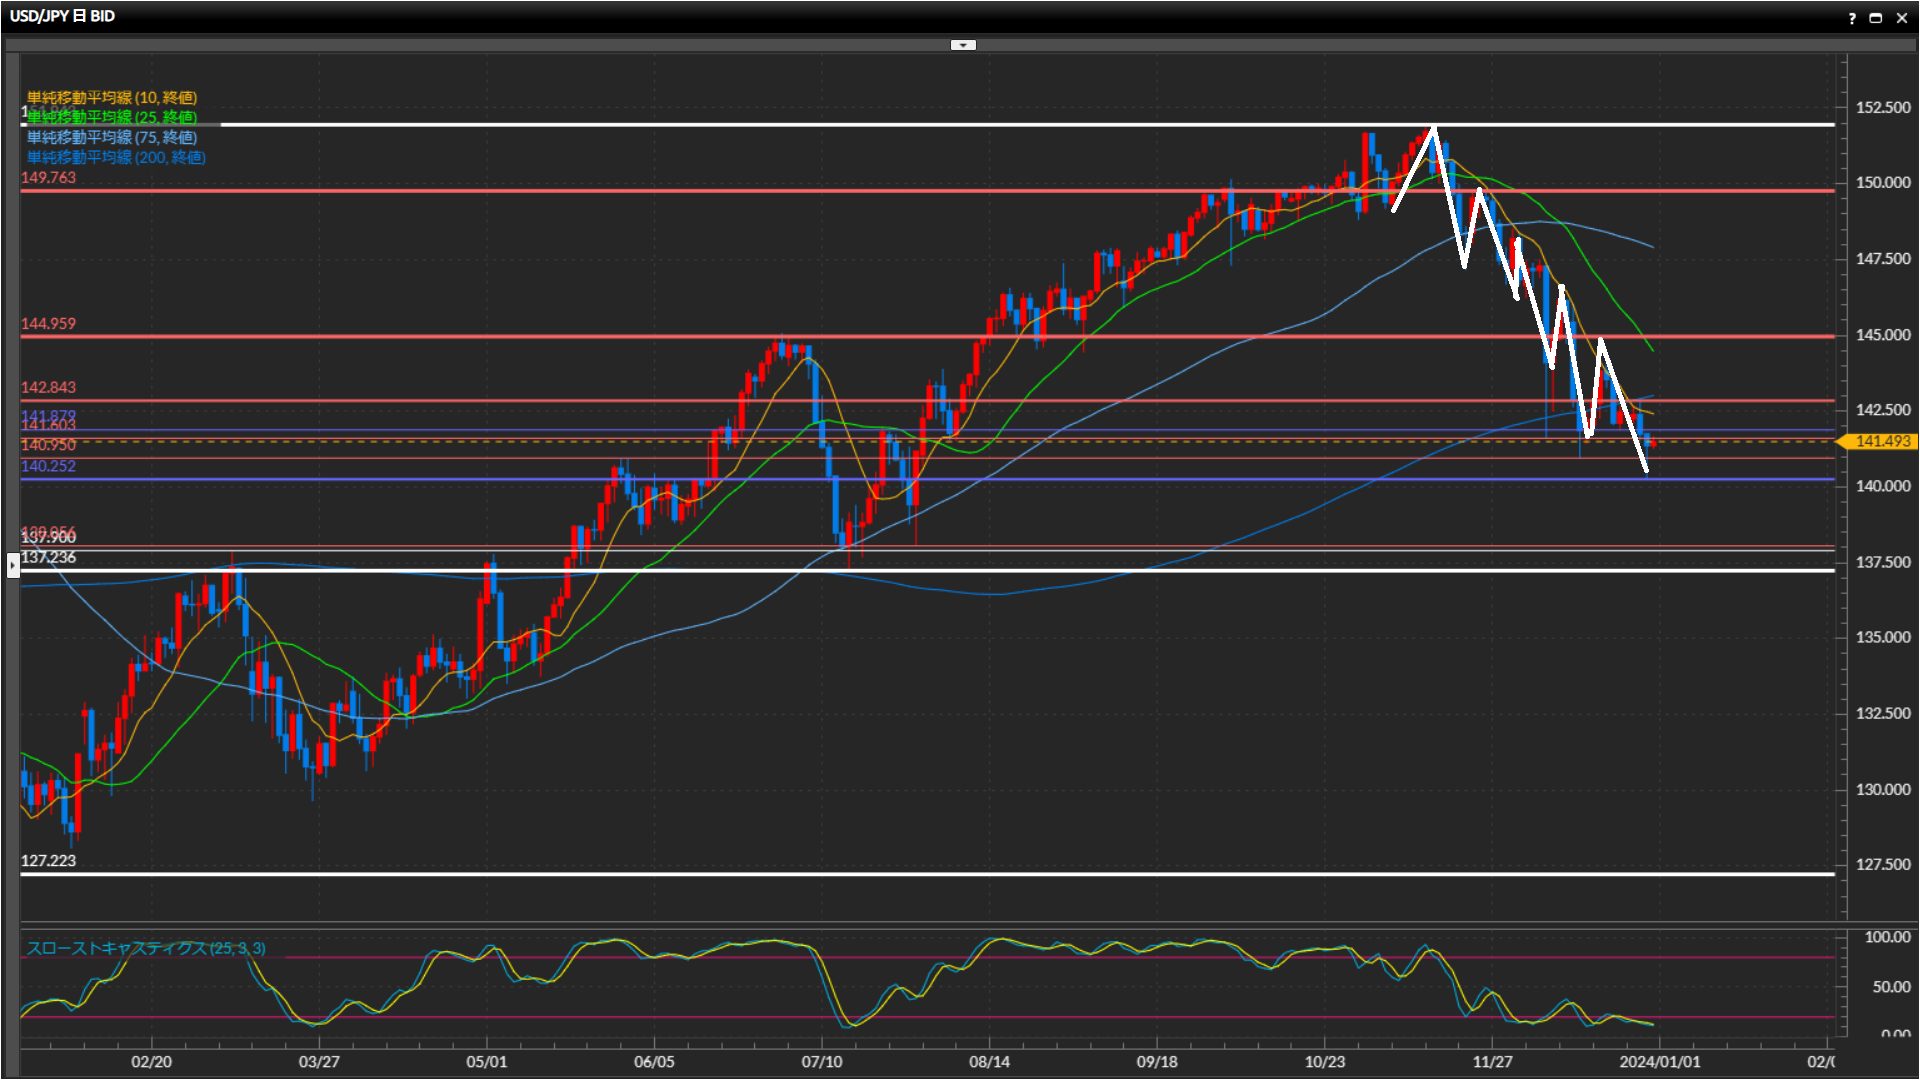Click the 152.500 level on price axis
The width and height of the screenshot is (1920, 1080).
tap(1882, 108)
